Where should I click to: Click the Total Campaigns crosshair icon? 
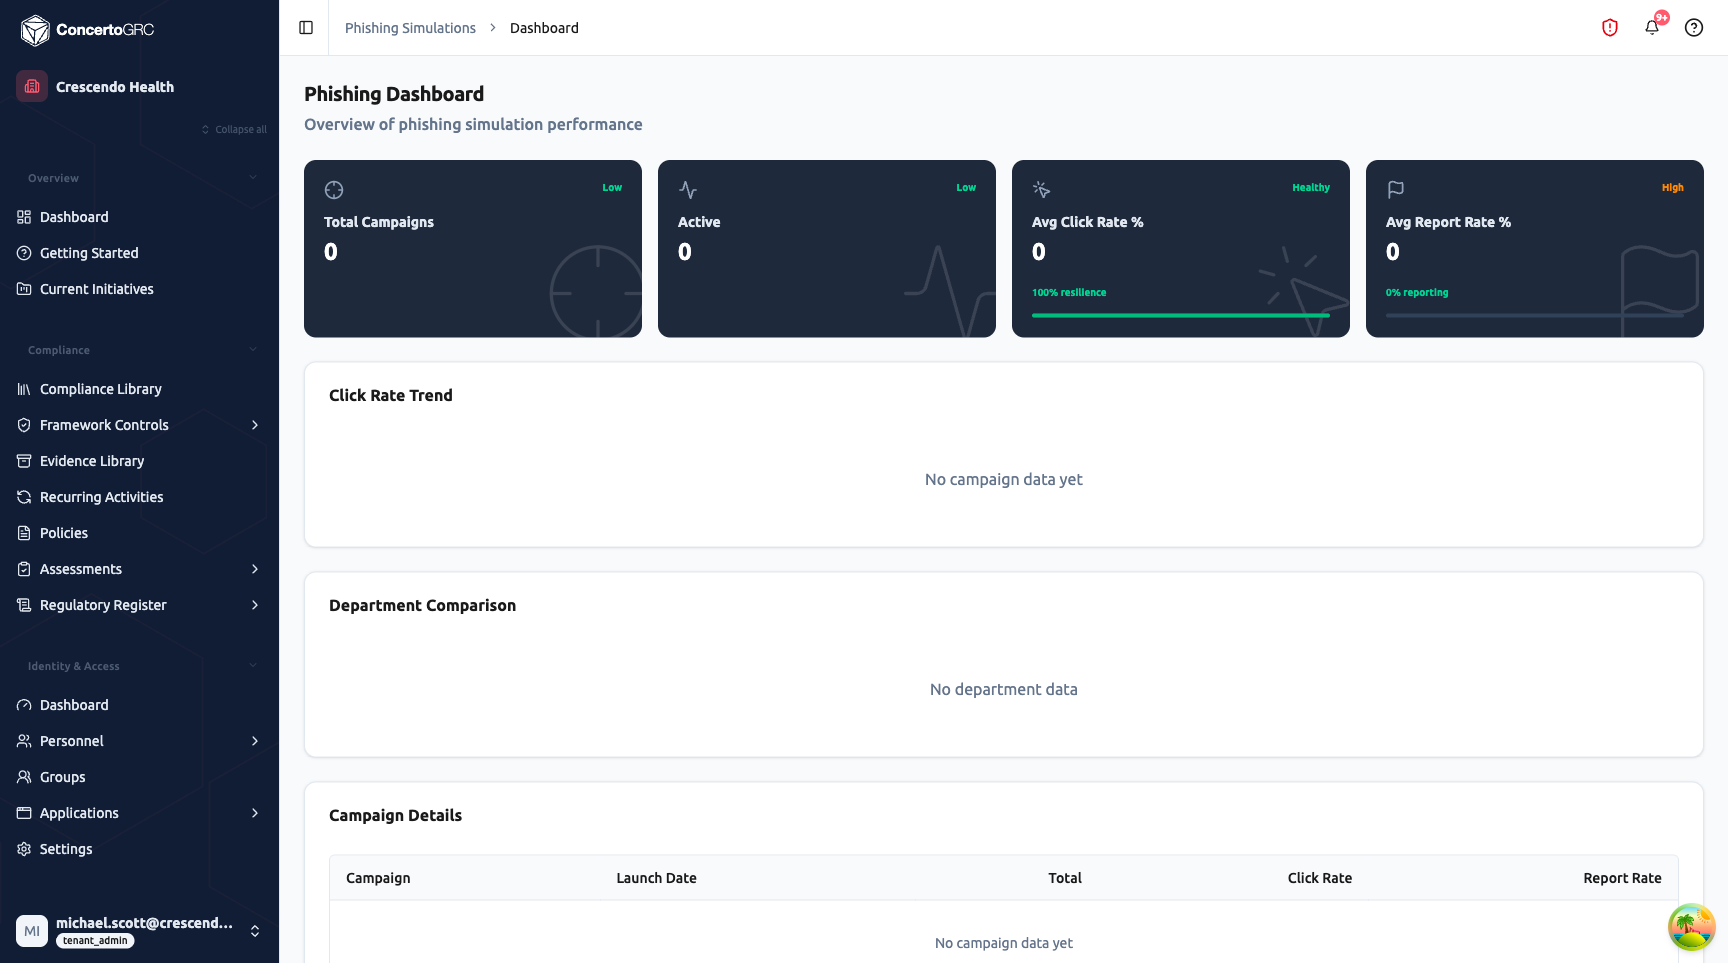[x=334, y=190]
